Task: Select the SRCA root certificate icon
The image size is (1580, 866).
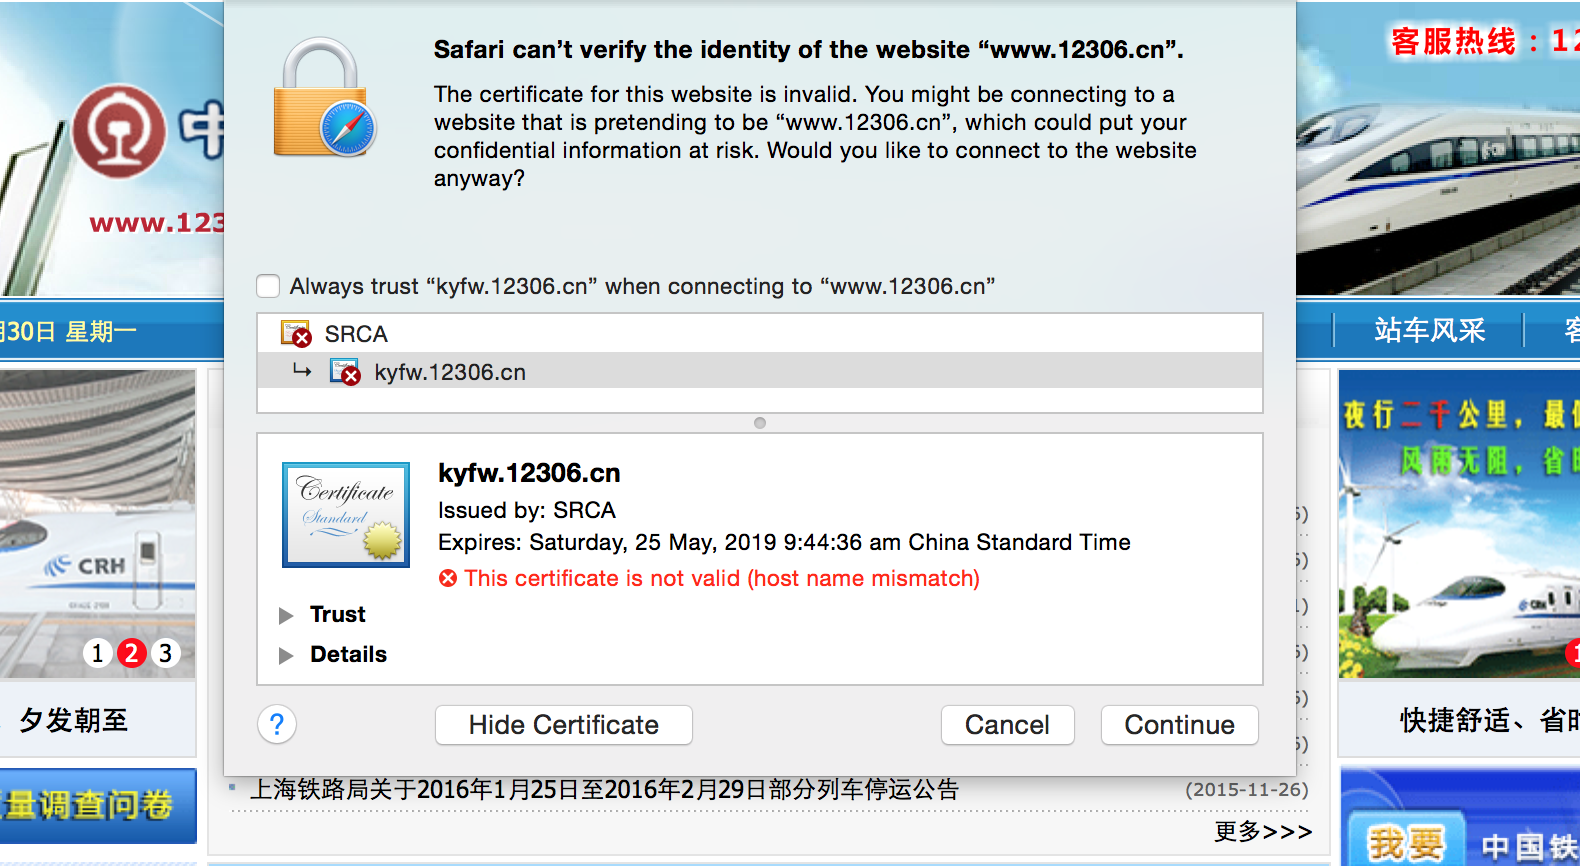Action: pos(296,333)
